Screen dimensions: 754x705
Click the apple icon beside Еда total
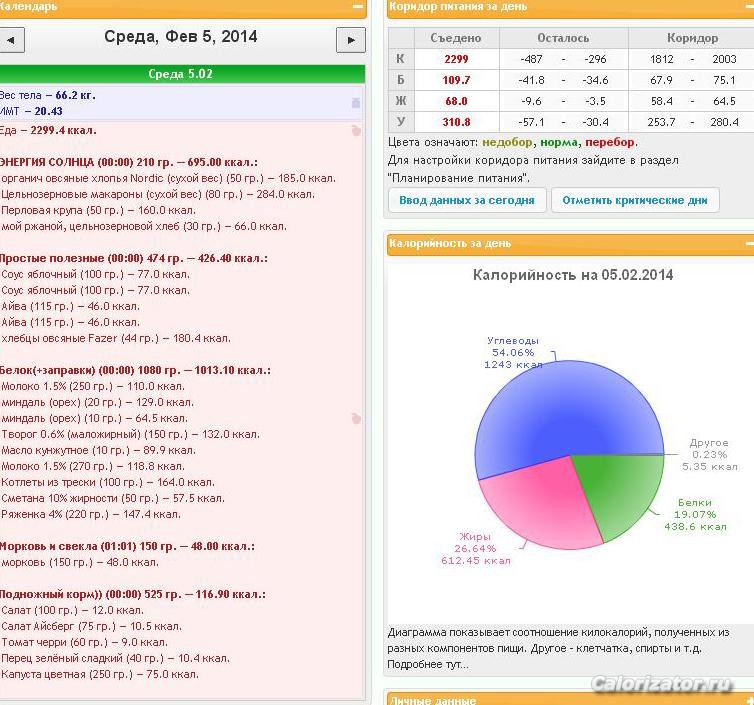click(356, 130)
